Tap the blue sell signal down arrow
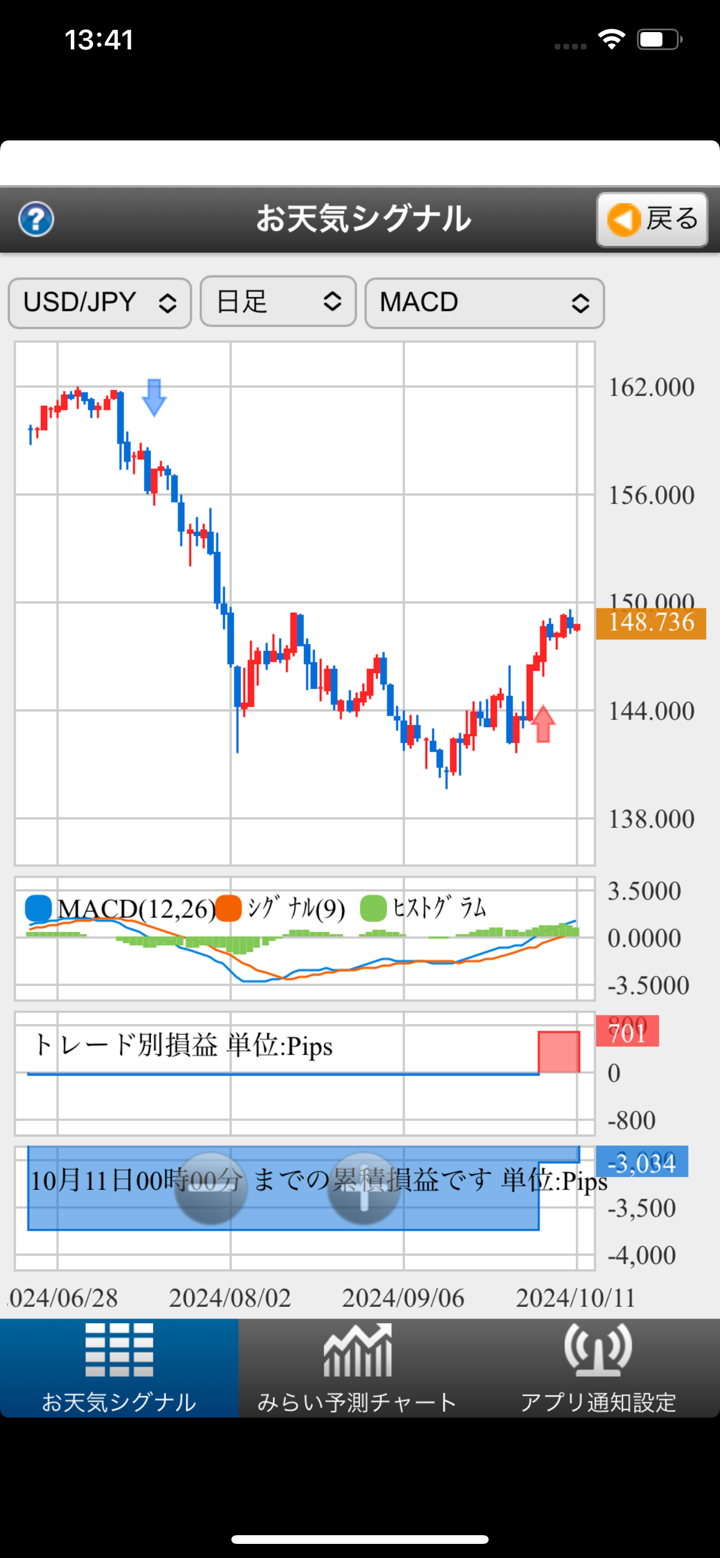 click(x=154, y=397)
